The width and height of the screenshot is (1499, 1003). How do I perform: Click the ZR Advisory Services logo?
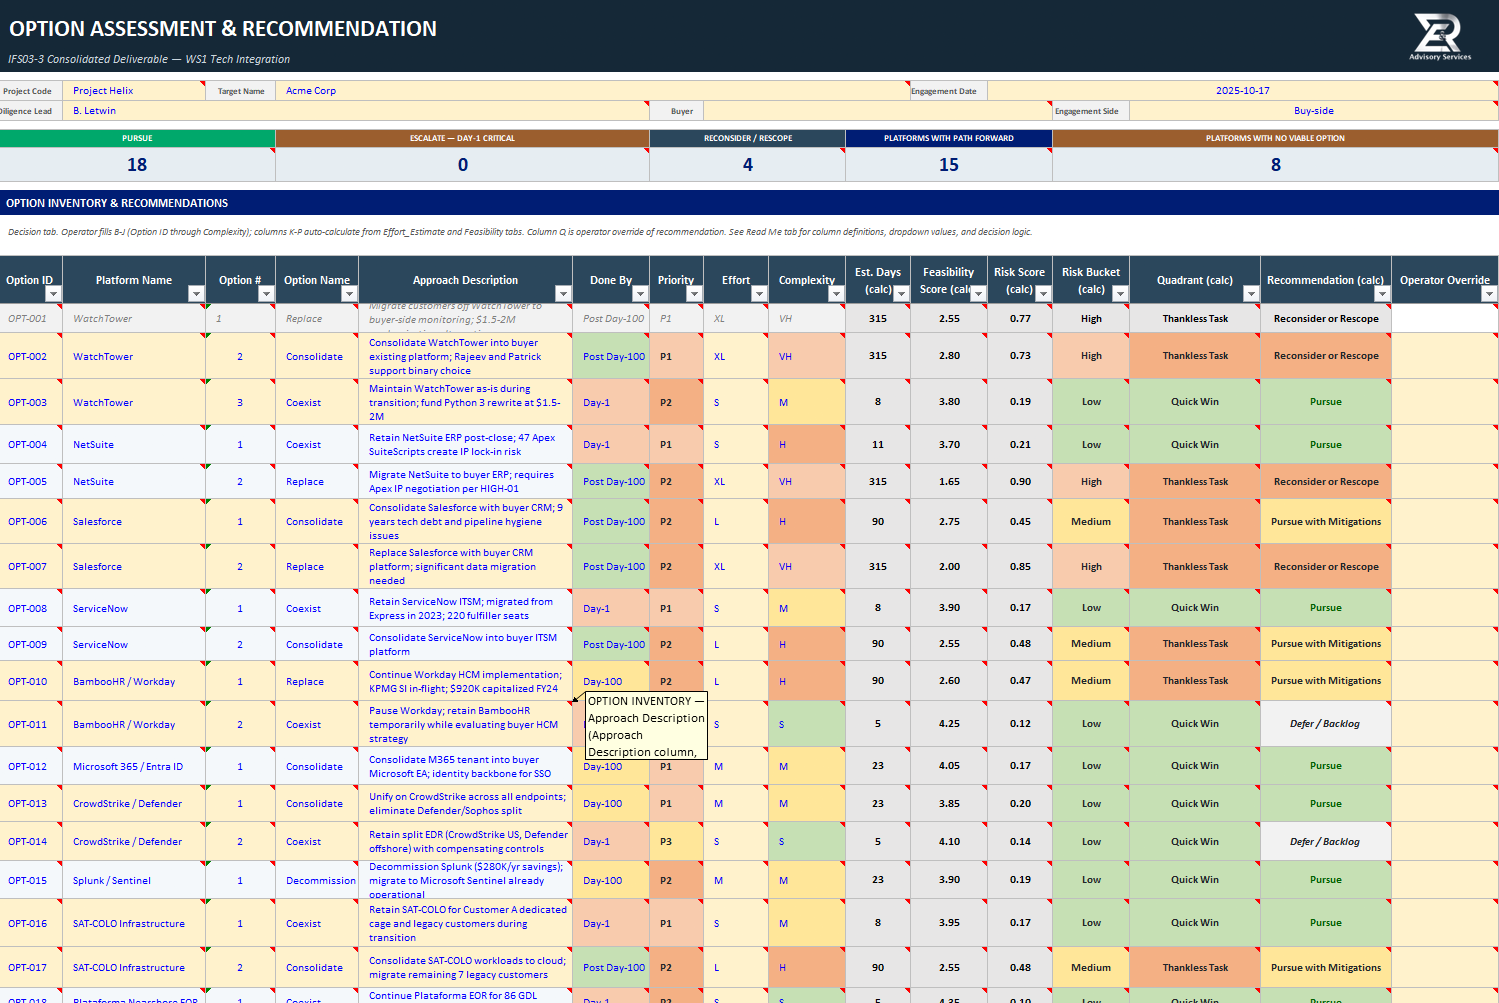click(x=1440, y=37)
